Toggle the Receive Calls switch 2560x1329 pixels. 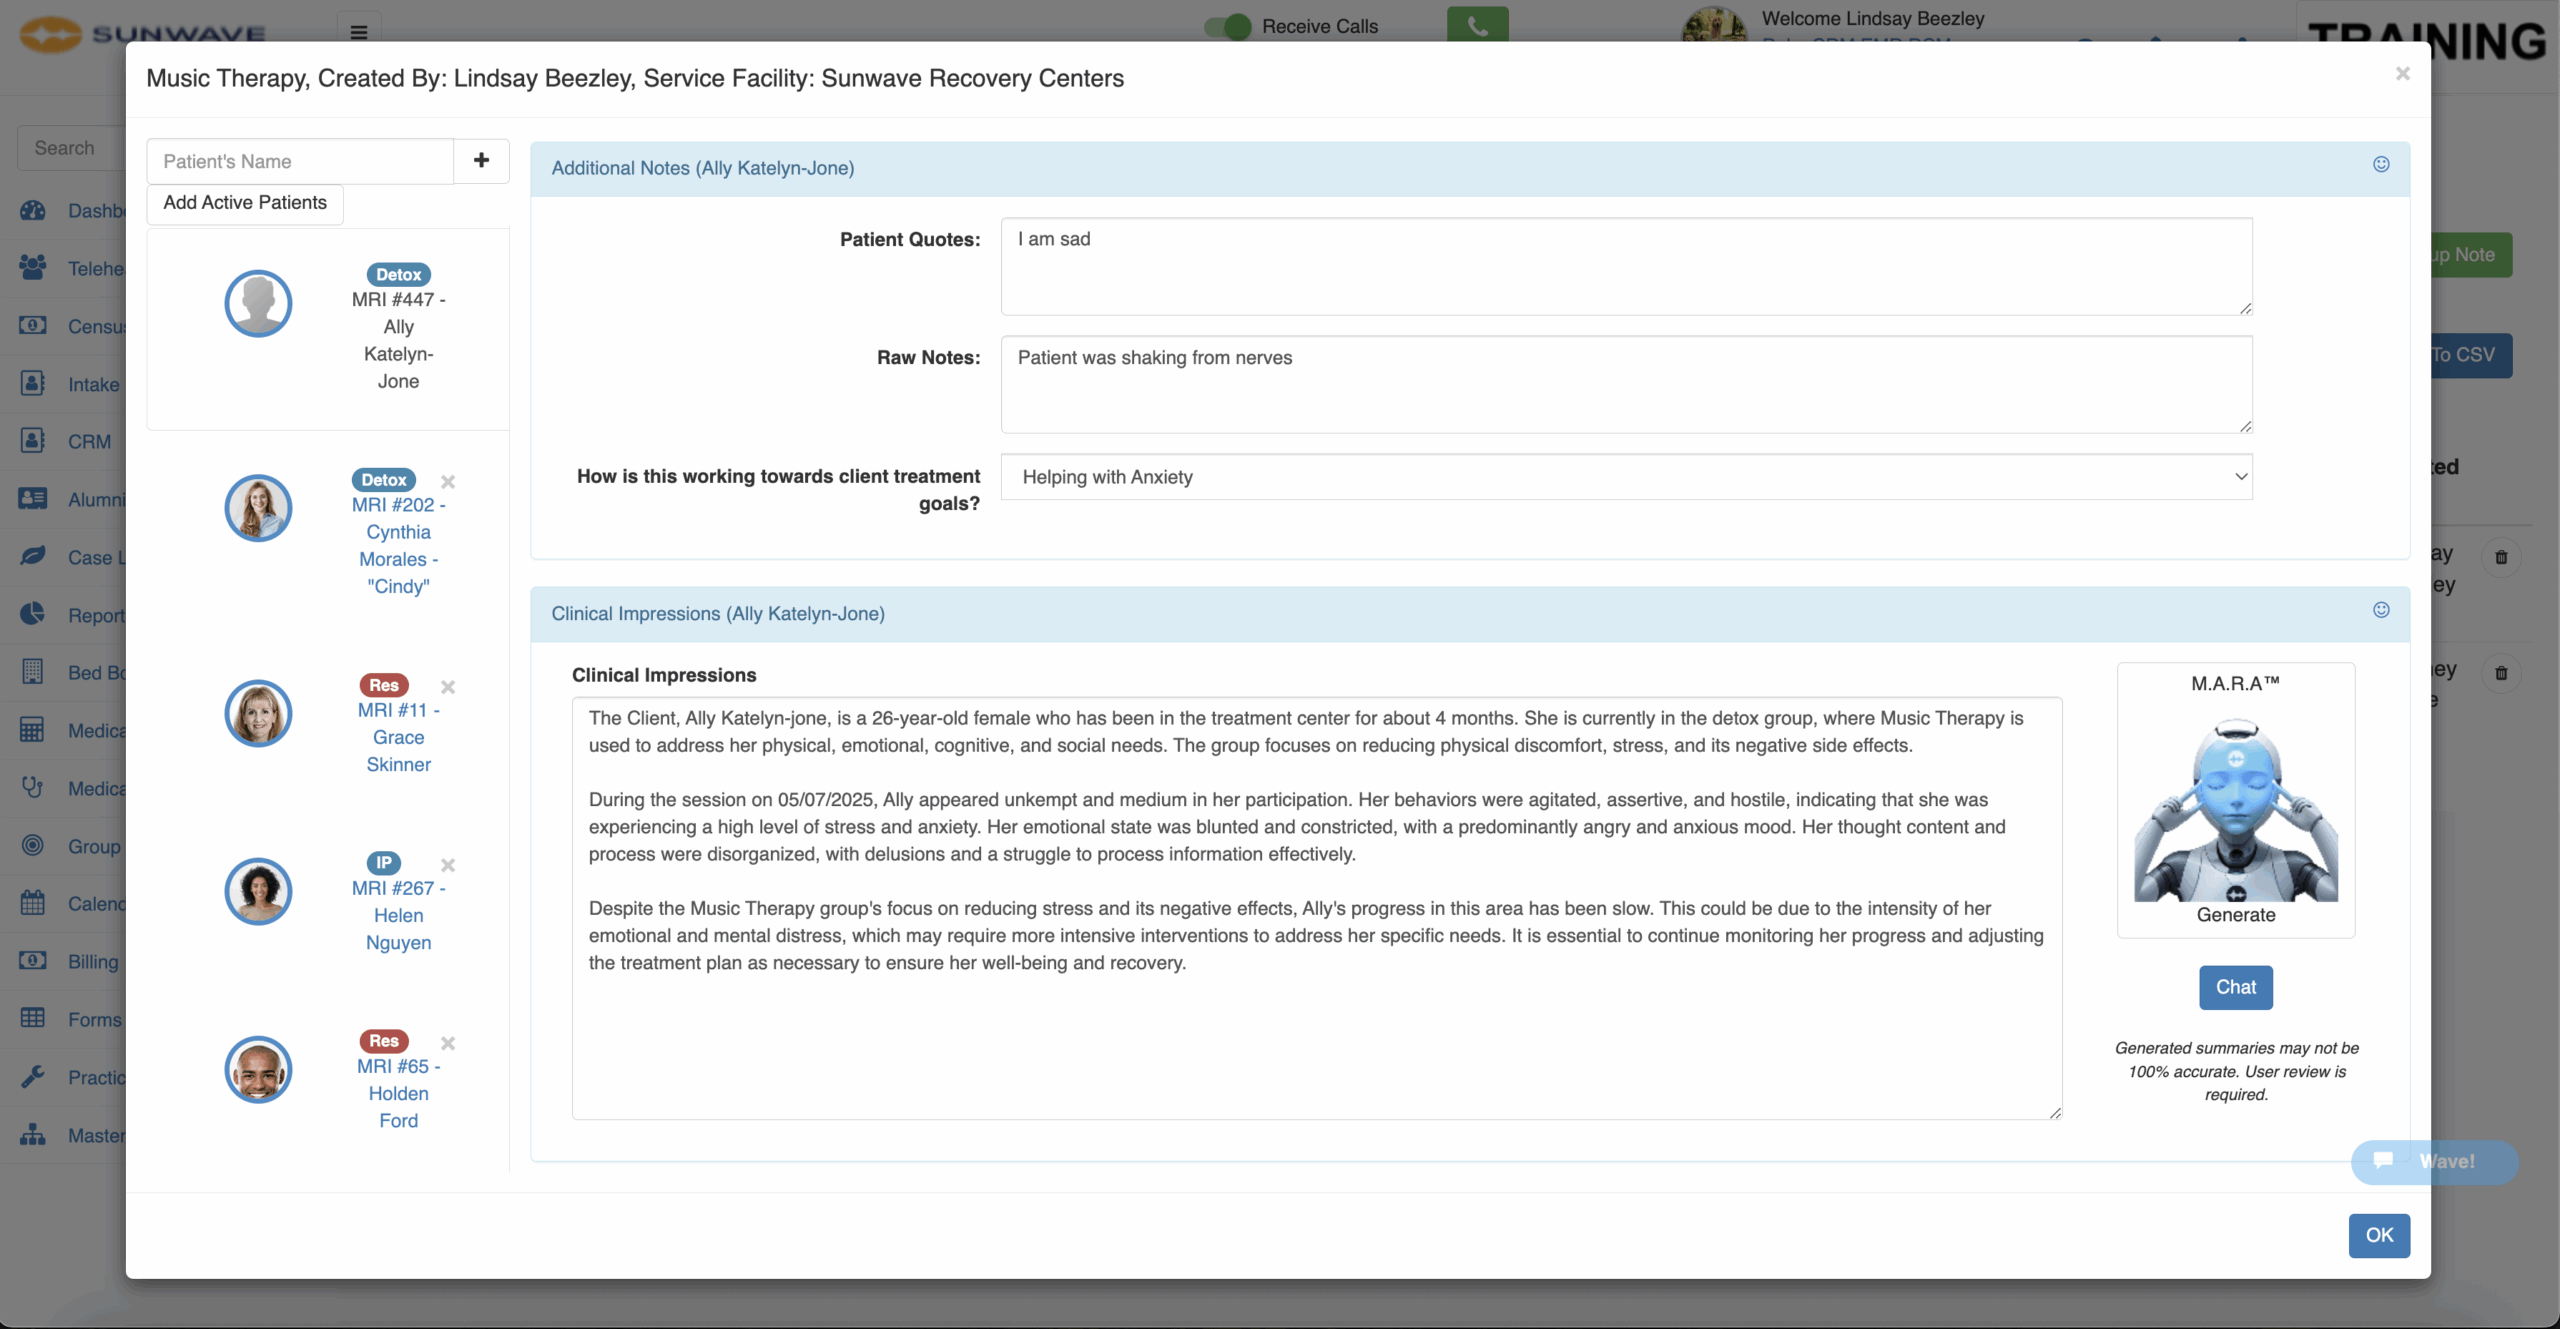pos(1228,27)
